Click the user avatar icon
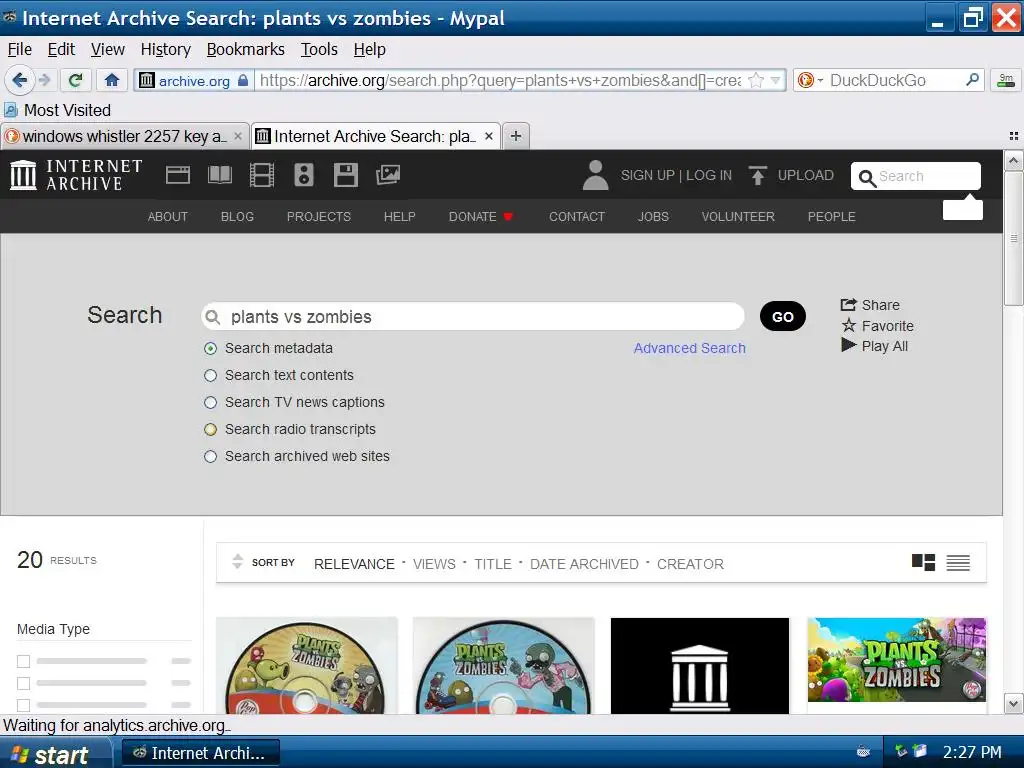The image size is (1024, 768). point(595,175)
